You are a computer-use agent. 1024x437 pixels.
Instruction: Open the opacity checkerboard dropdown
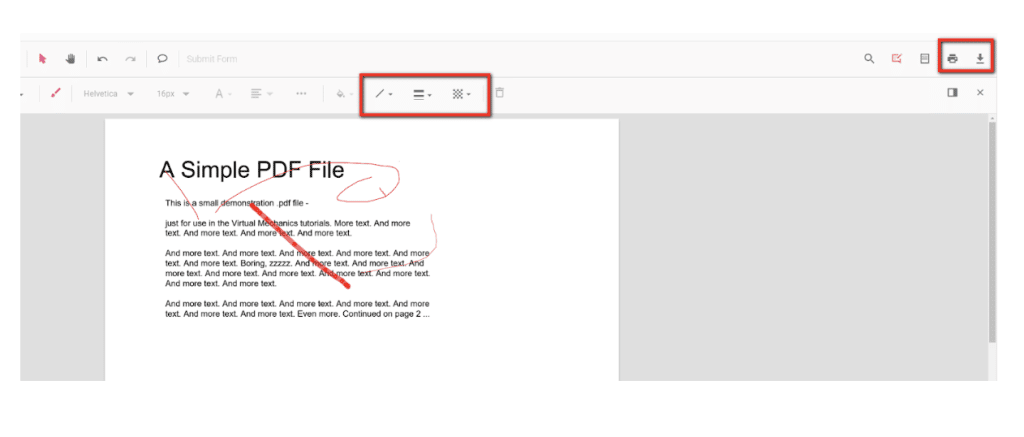pos(461,94)
